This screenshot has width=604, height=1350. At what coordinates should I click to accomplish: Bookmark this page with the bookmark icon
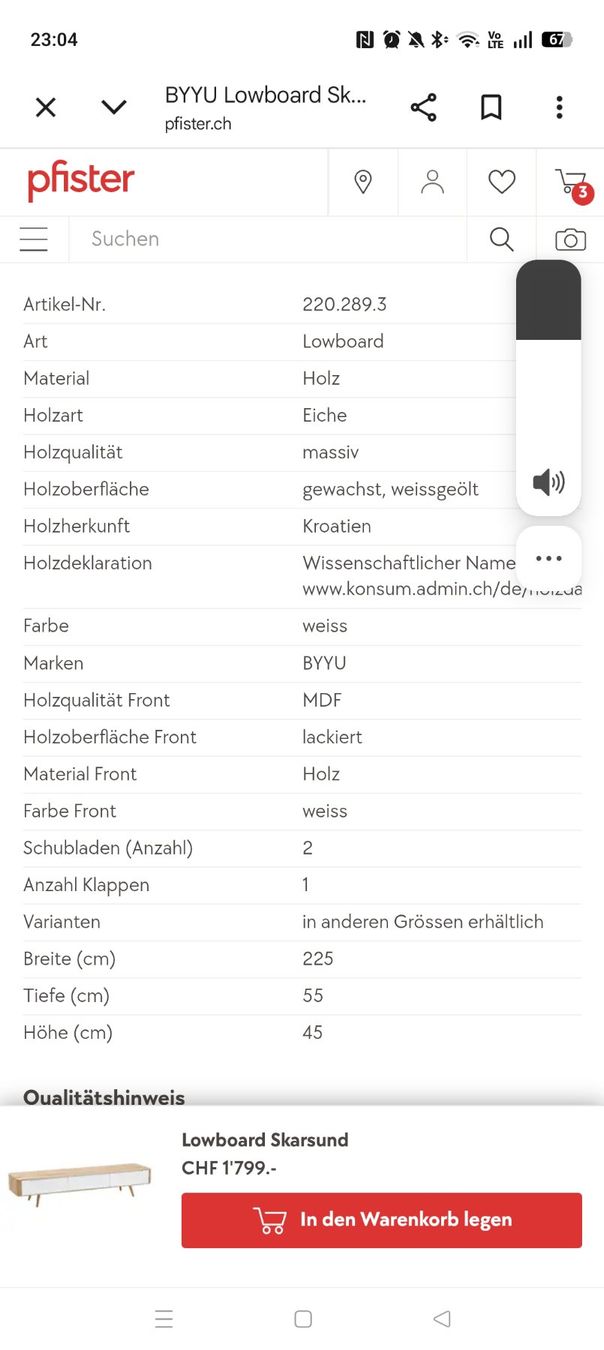pos(491,108)
